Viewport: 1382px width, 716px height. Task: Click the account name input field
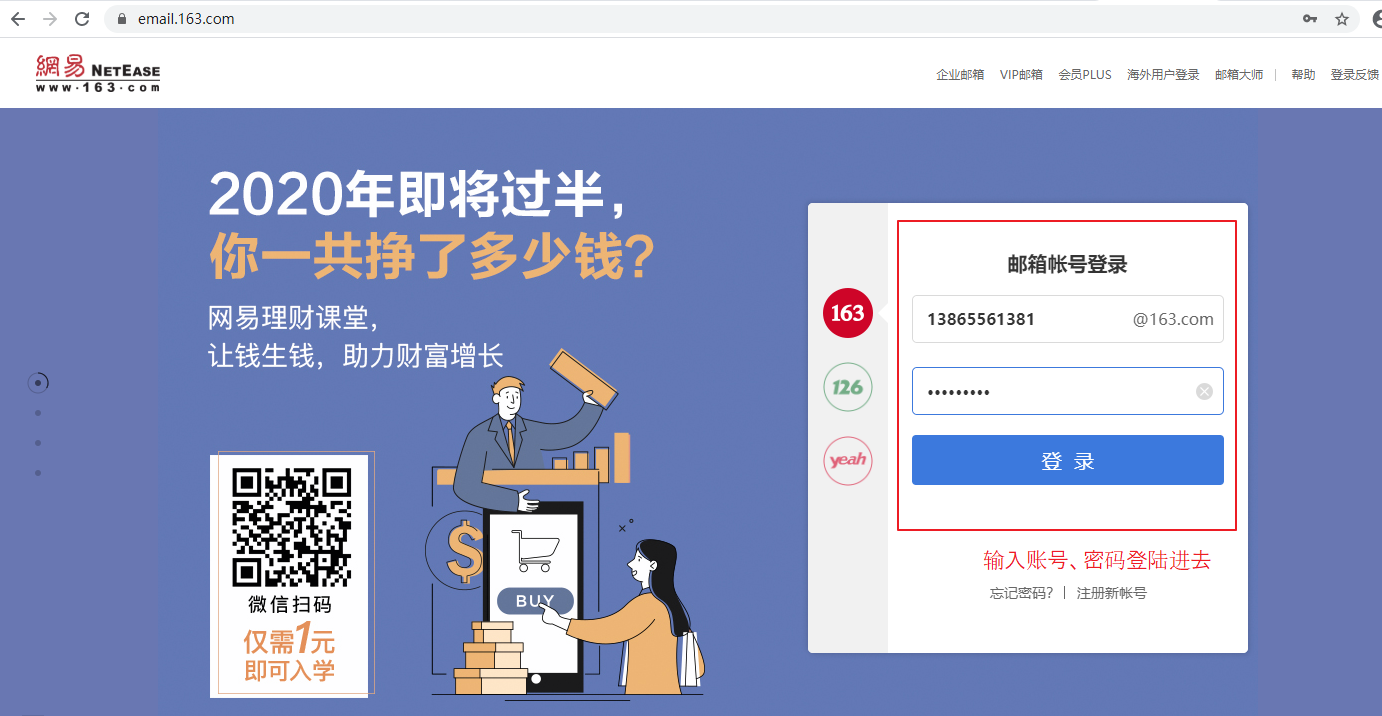(1068, 319)
